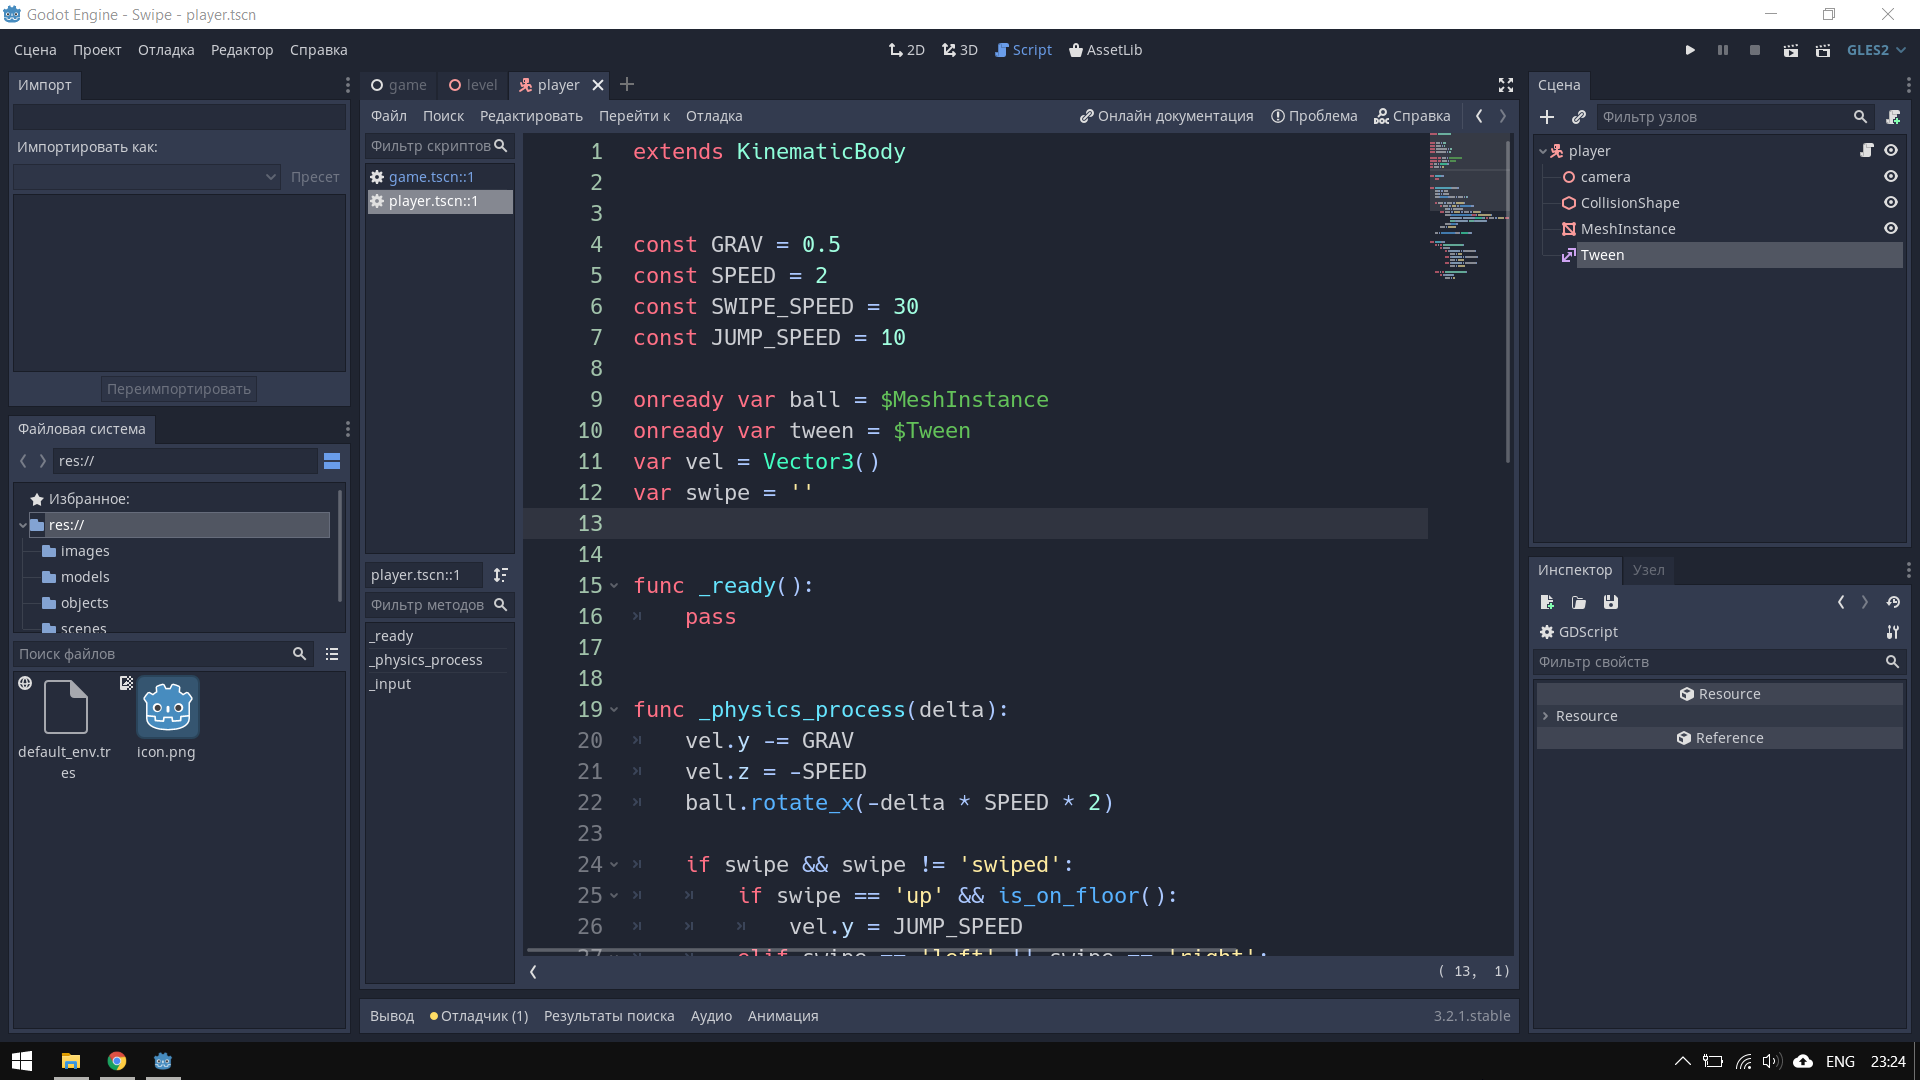Create a new resource in the Inspector
This screenshot has width=1920, height=1080.
(x=1546, y=602)
